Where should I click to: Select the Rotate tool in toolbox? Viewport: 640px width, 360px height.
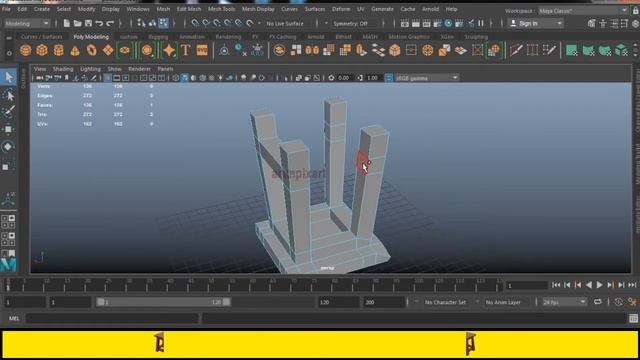(8, 147)
